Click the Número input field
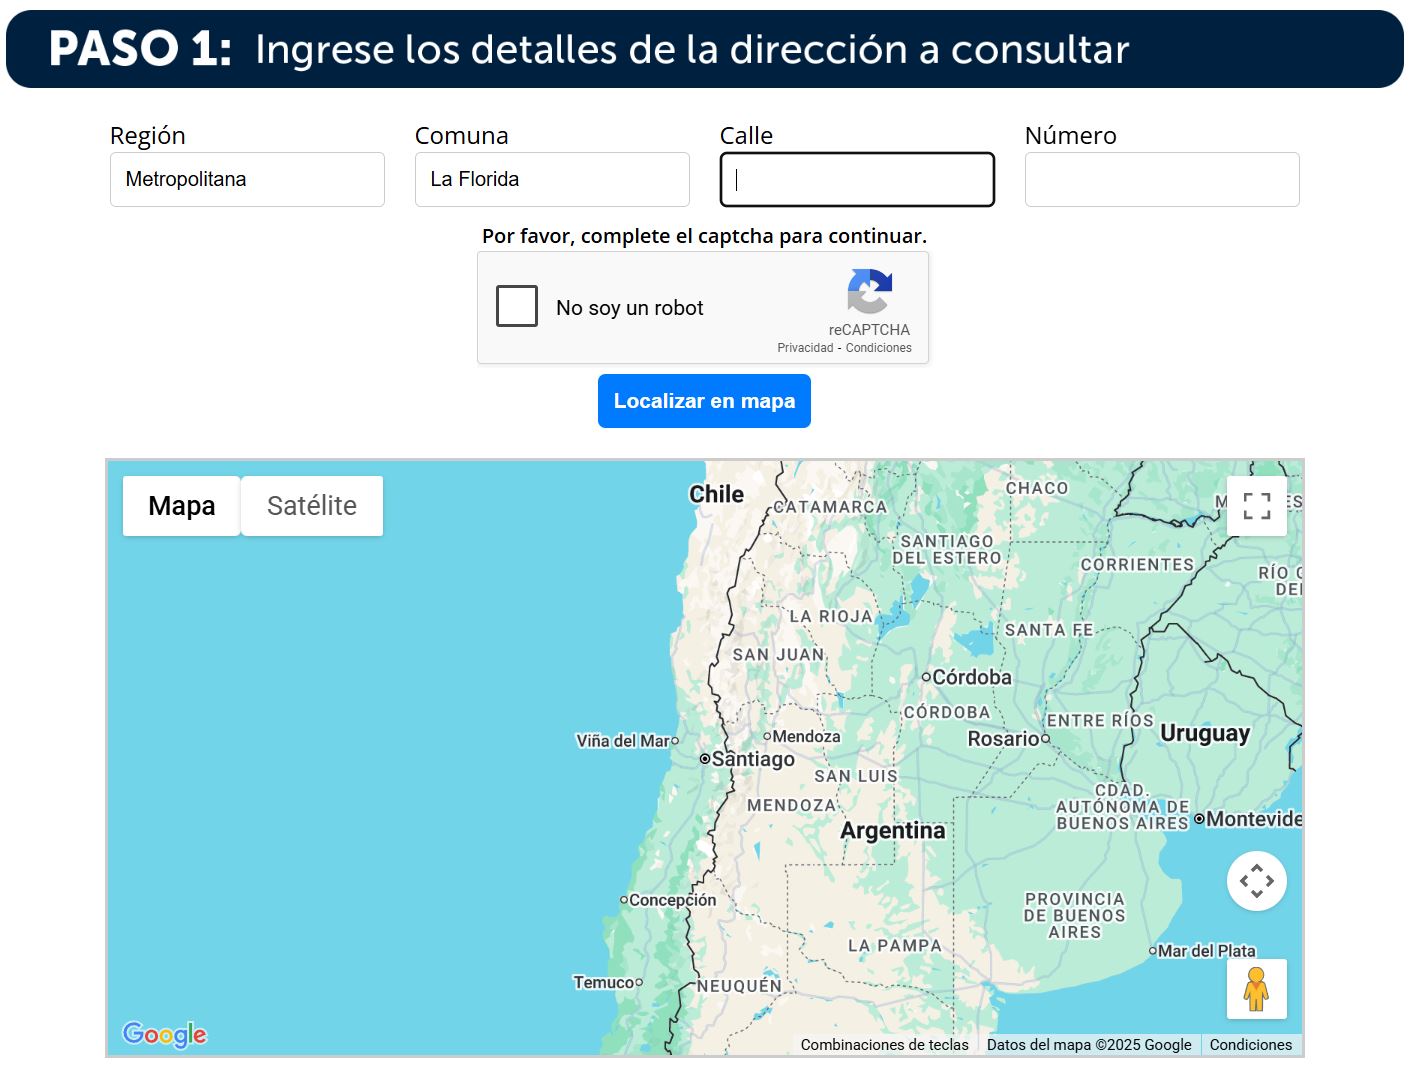Viewport: 1411px width, 1072px height. [x=1161, y=179]
